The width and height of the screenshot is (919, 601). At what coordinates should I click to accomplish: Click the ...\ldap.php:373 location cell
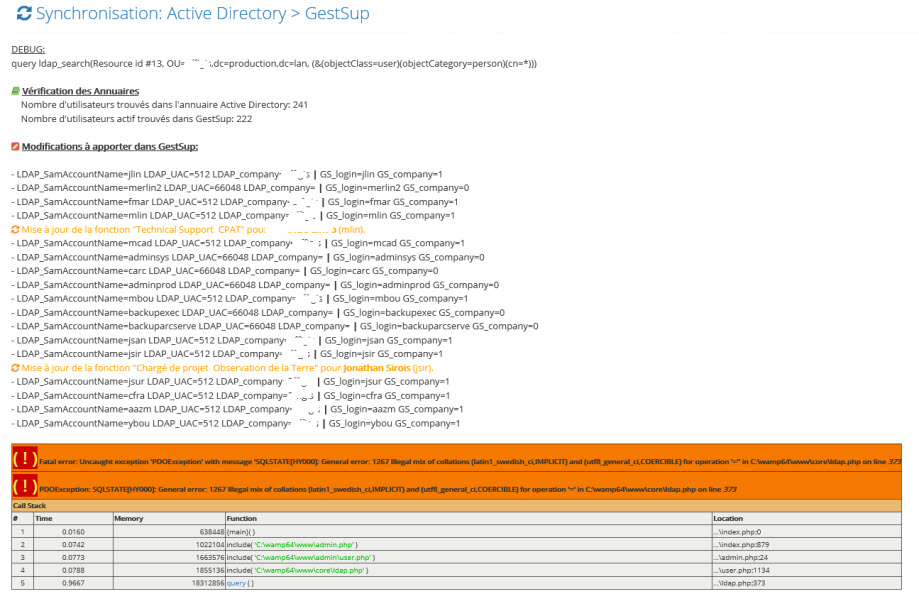(807, 583)
